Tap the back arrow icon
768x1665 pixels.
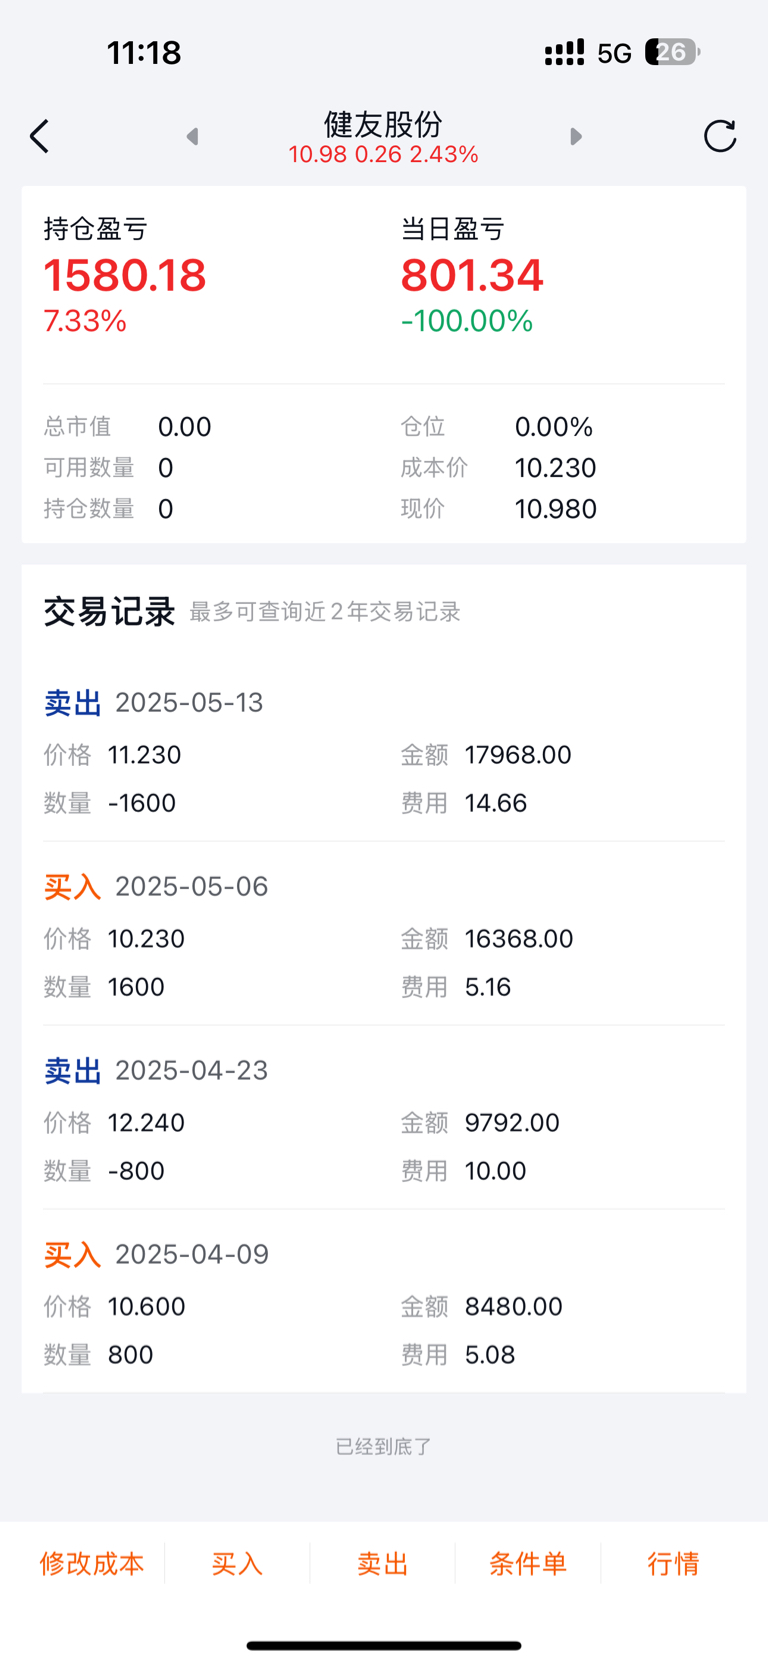[39, 136]
